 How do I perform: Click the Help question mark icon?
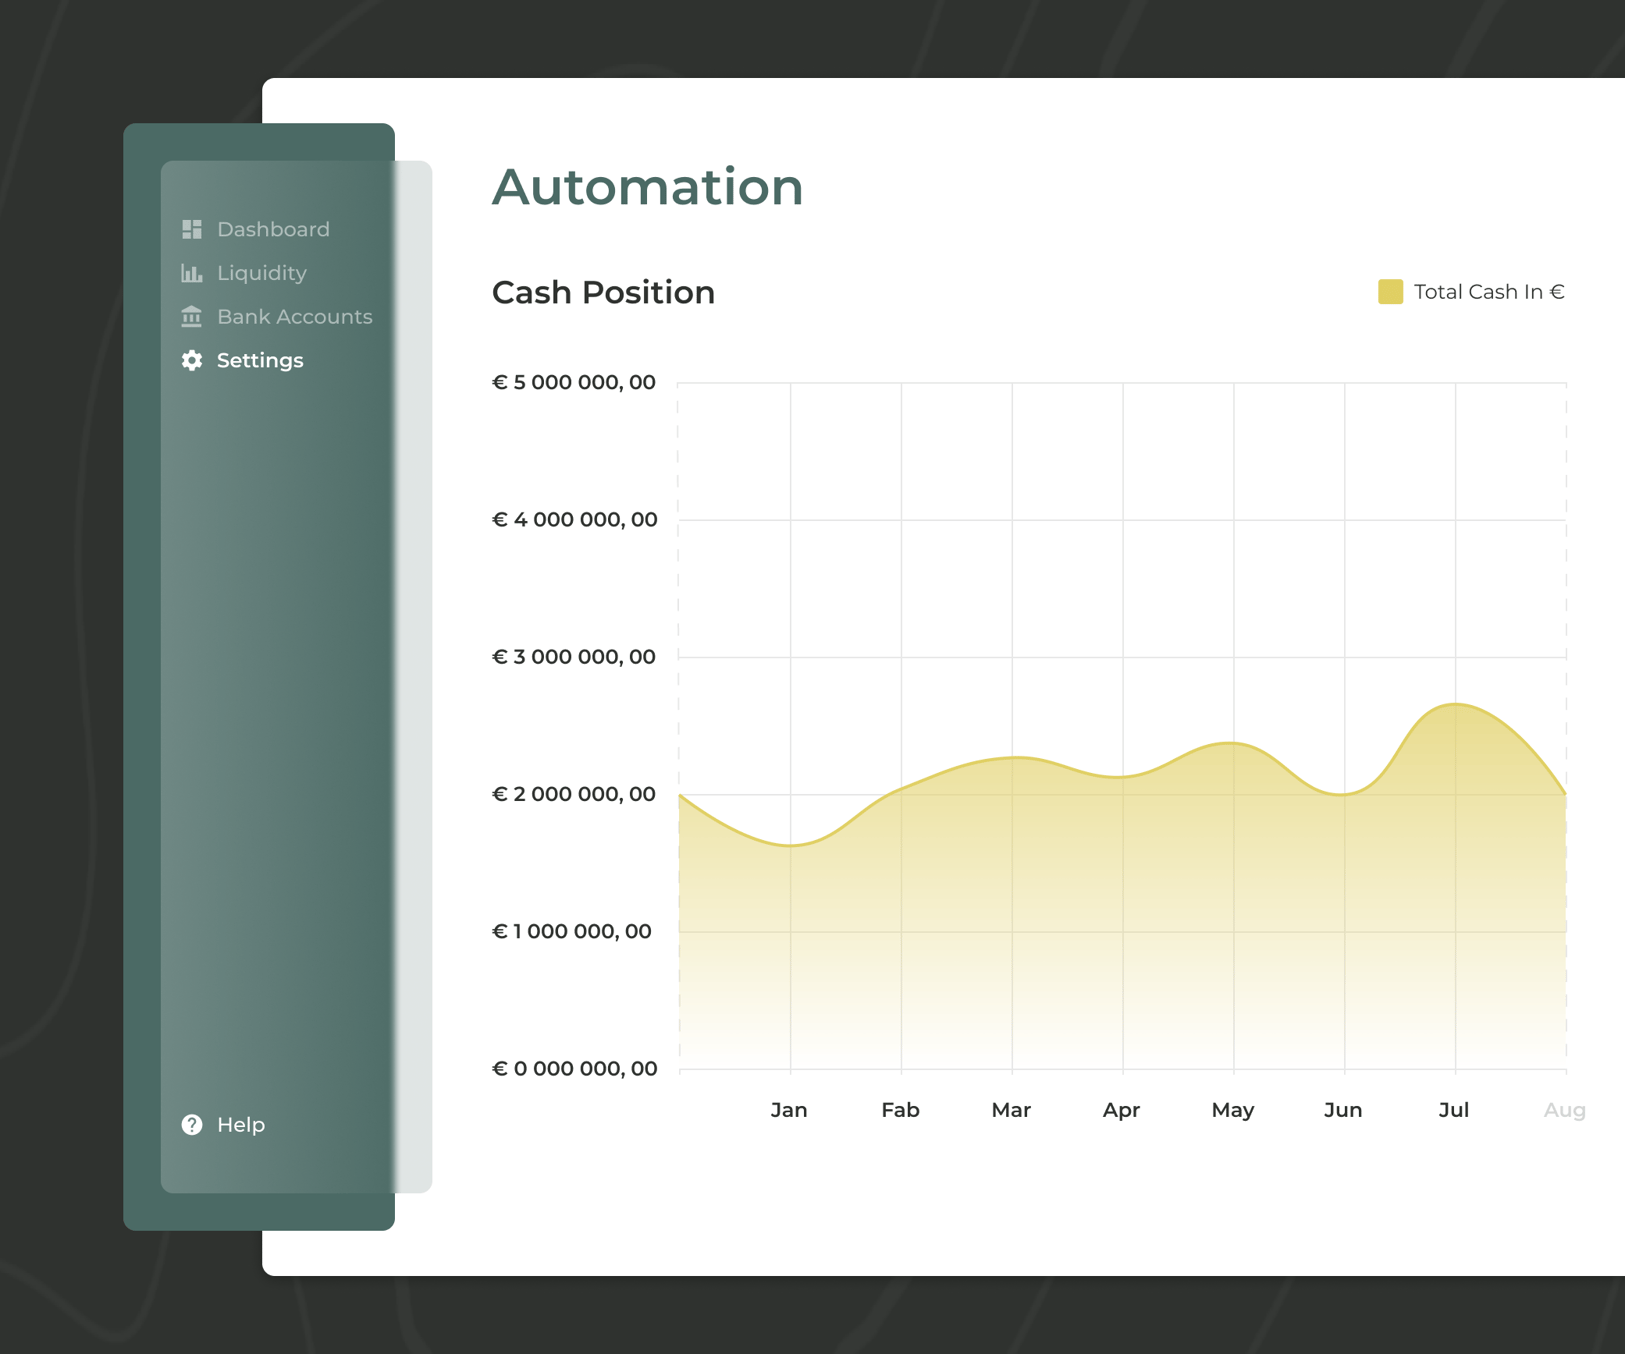(x=191, y=1124)
